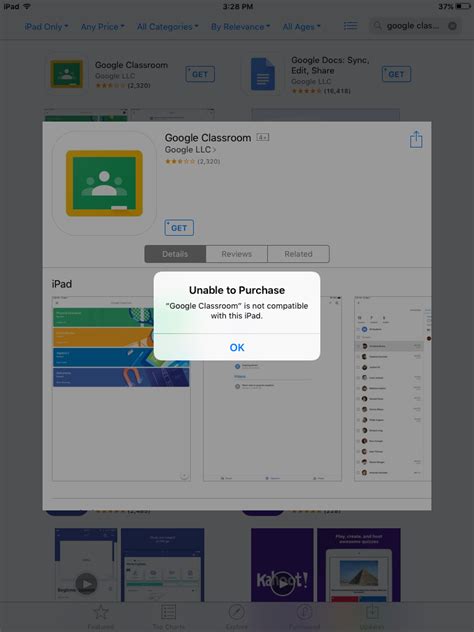
Task: Open the Explore tab compass icon
Action: pyautogui.click(x=237, y=617)
